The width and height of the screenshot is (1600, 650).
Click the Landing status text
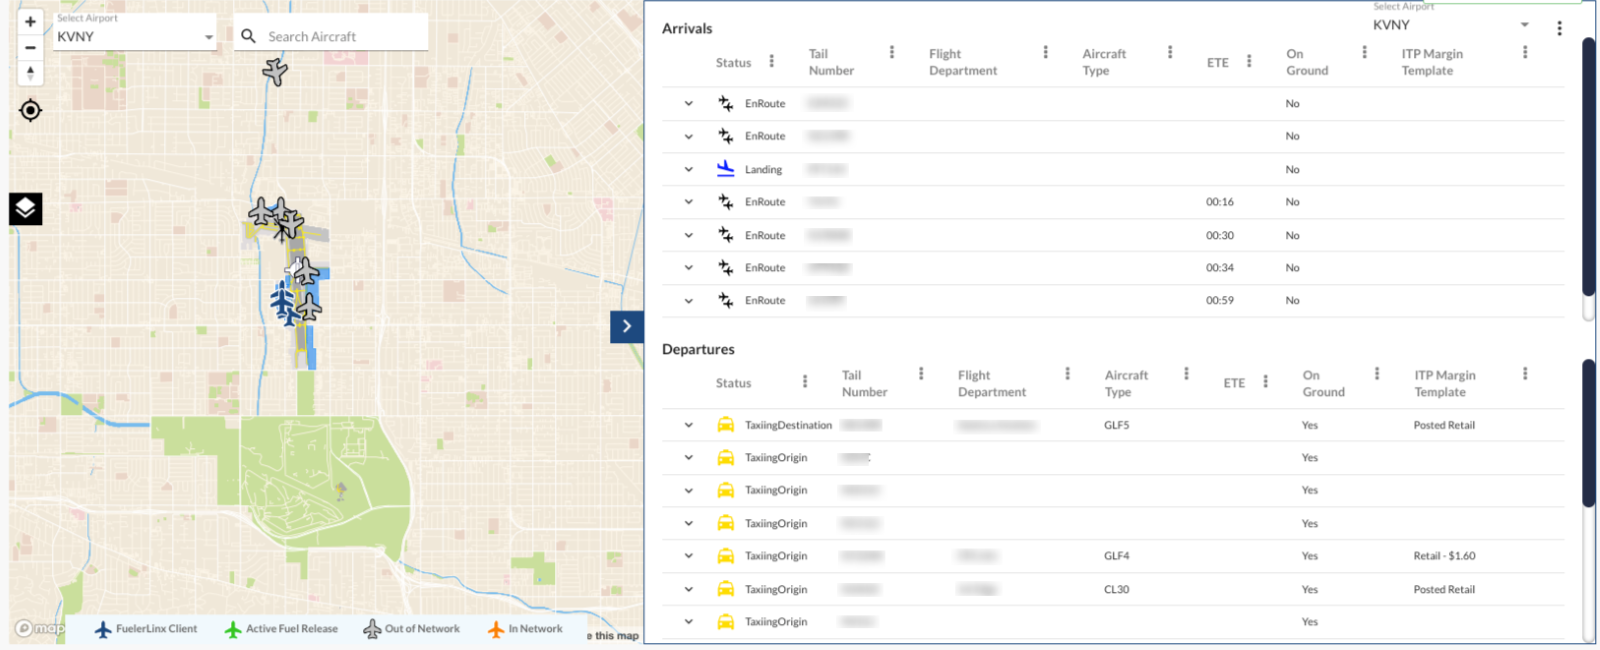pos(763,170)
